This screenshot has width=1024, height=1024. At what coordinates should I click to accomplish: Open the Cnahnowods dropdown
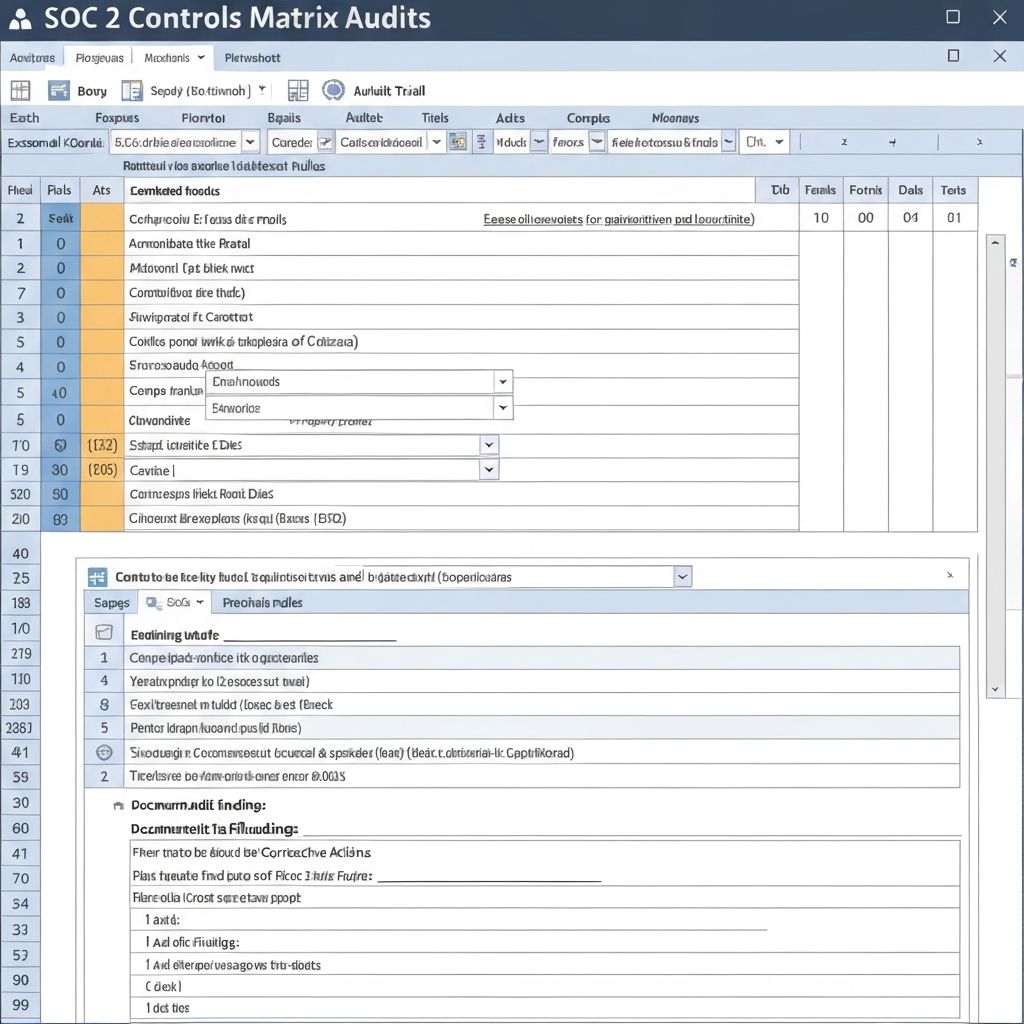click(503, 382)
